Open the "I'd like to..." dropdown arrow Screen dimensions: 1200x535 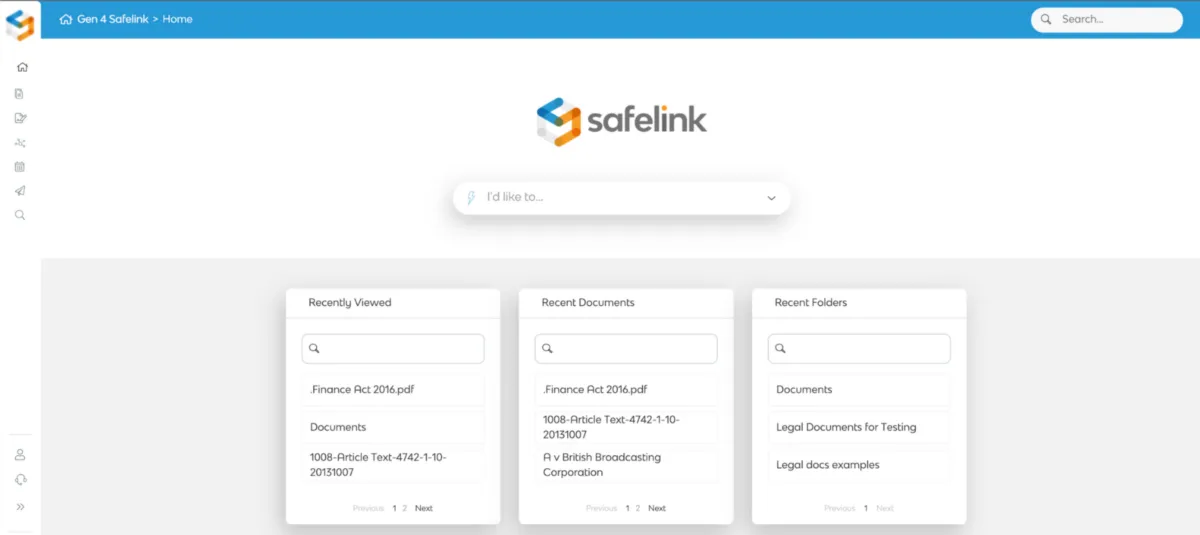771,198
